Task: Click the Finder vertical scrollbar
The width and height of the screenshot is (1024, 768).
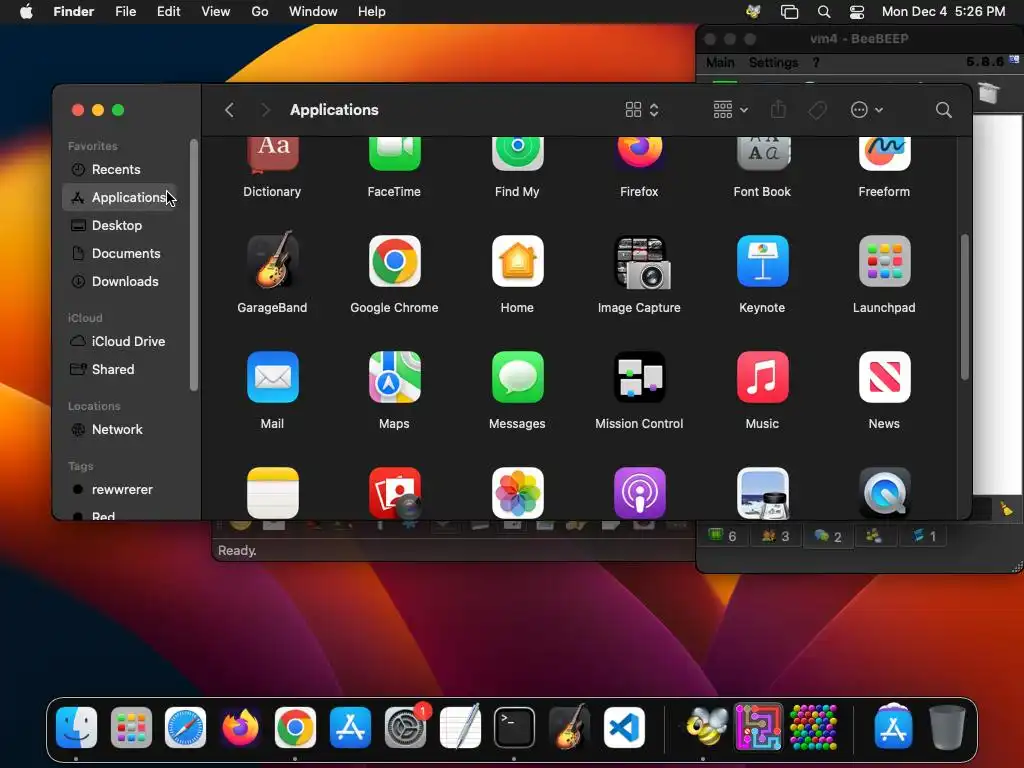Action: click(965, 307)
